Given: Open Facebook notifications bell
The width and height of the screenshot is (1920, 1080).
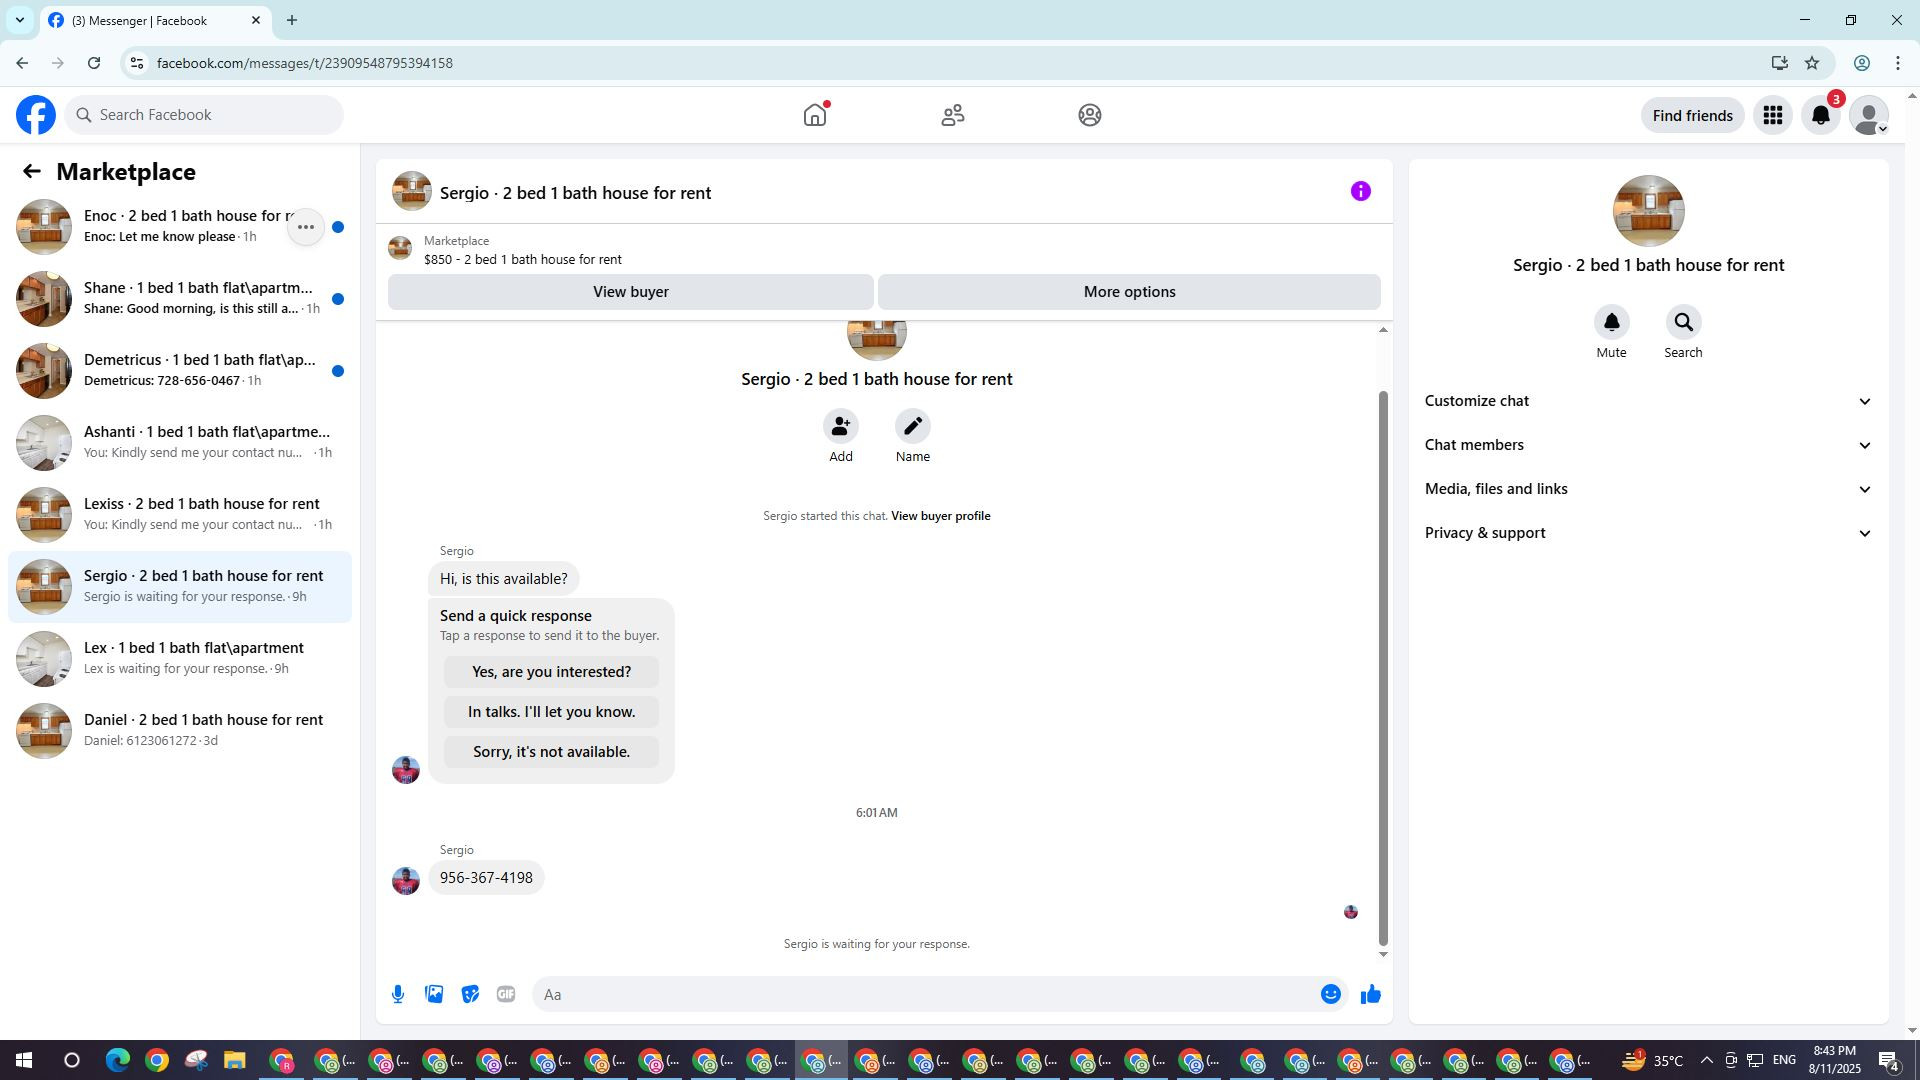Looking at the screenshot, I should click(x=1821, y=116).
